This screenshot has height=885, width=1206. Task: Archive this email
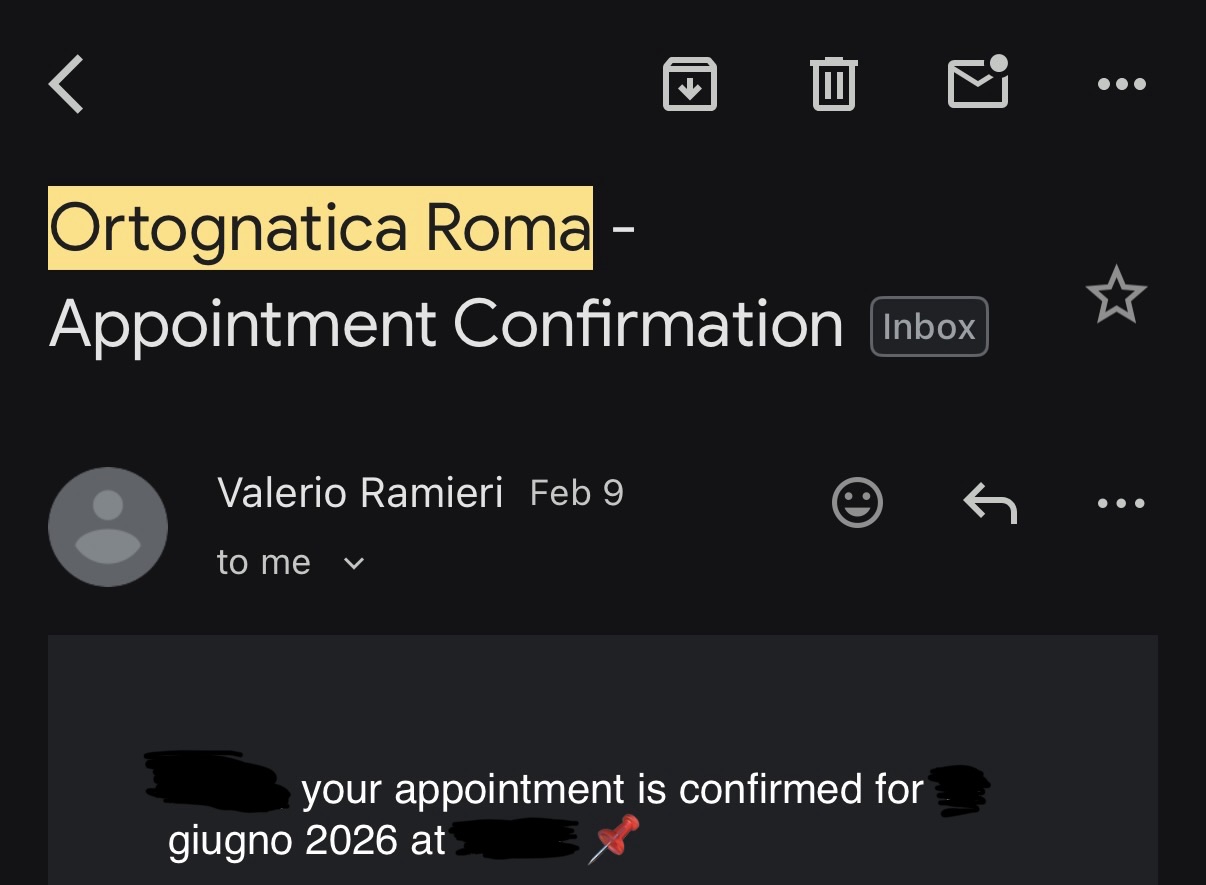point(690,85)
